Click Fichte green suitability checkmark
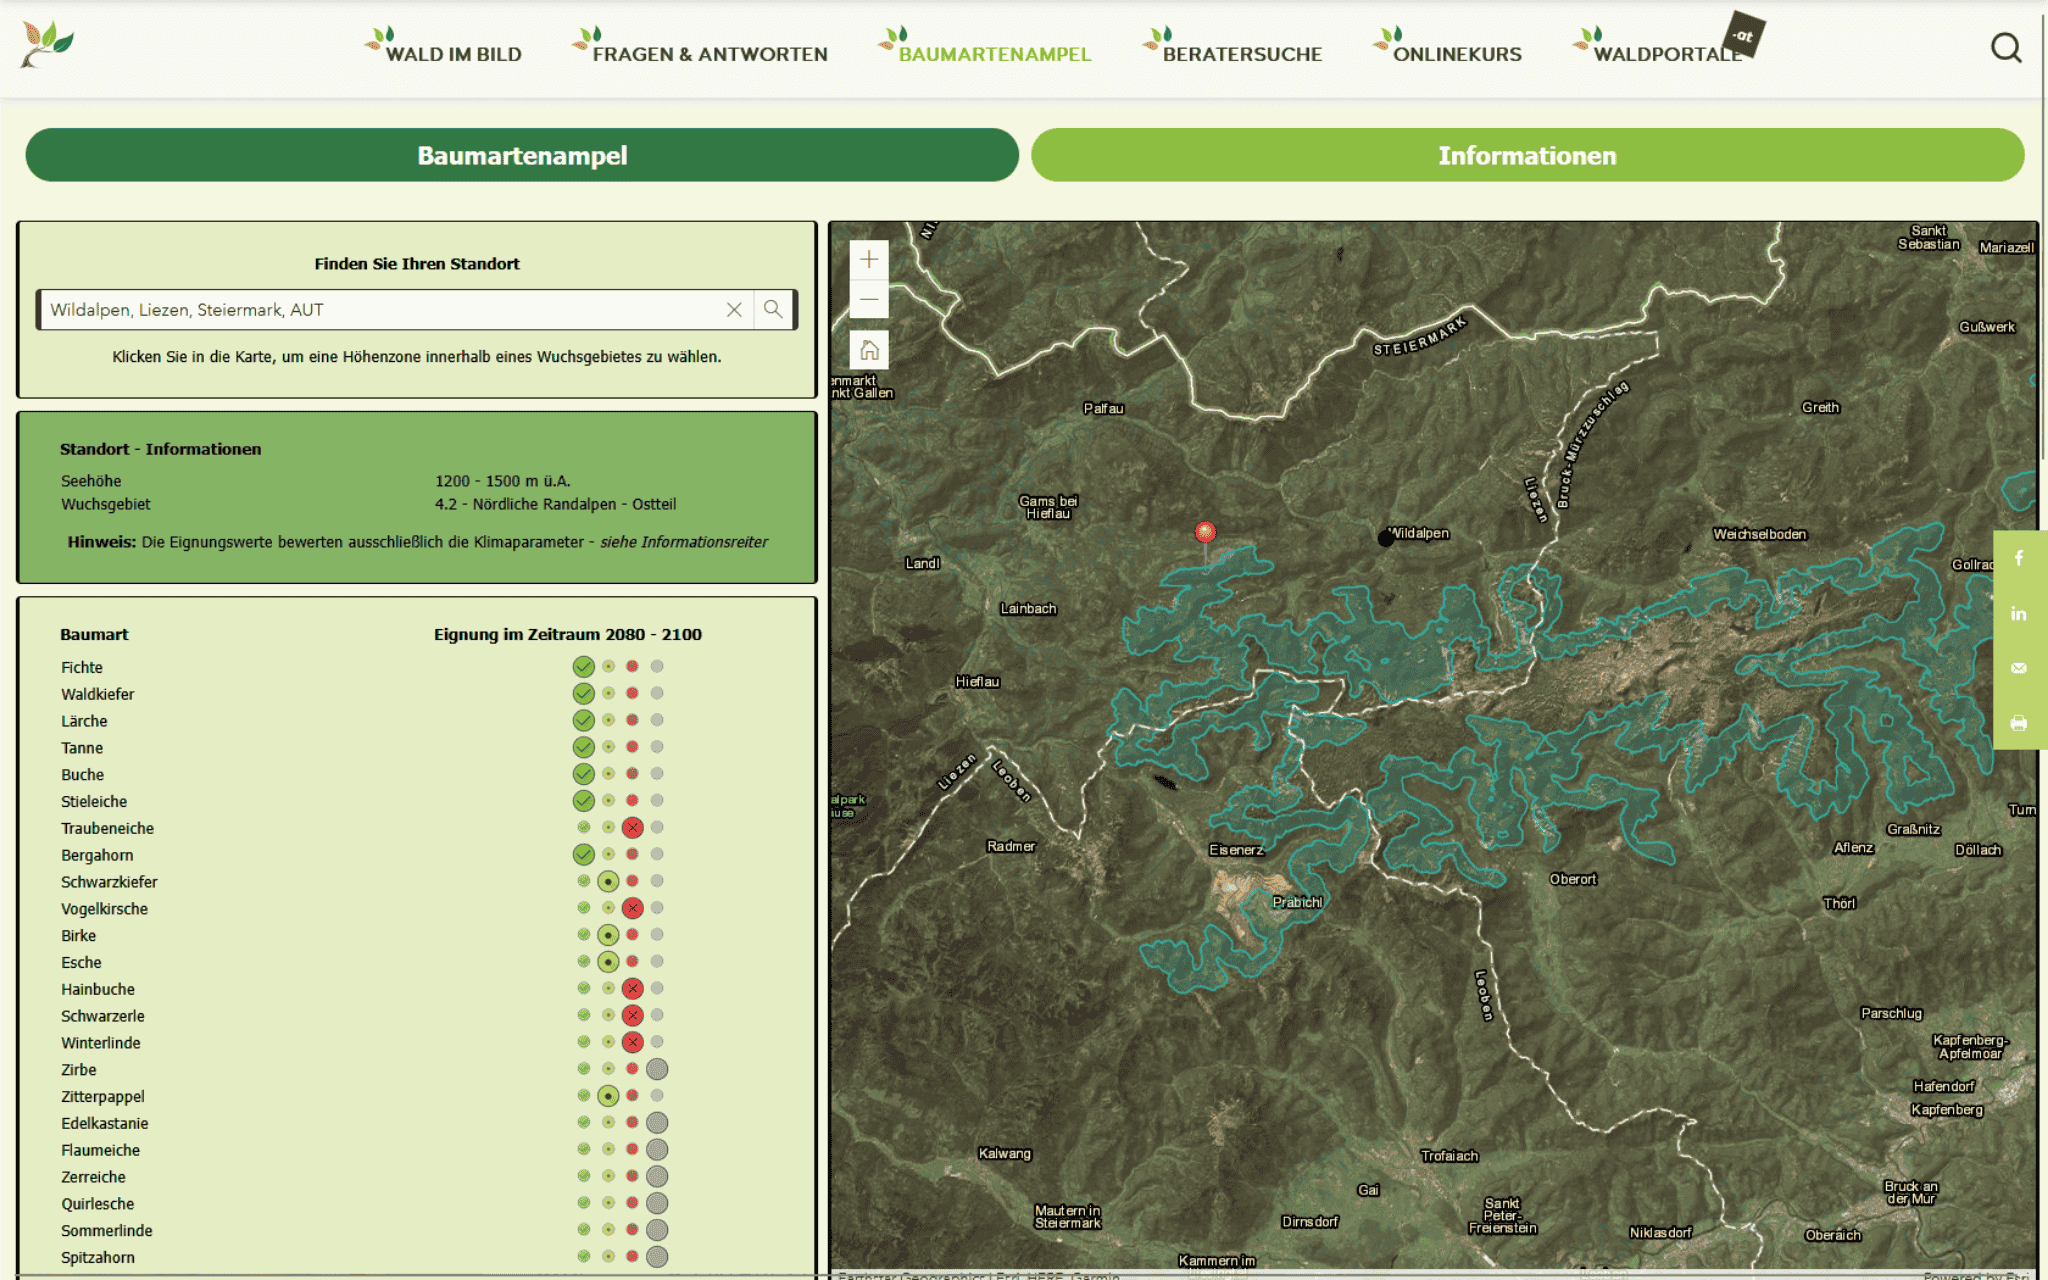The height and width of the screenshot is (1280, 2048). coord(583,667)
